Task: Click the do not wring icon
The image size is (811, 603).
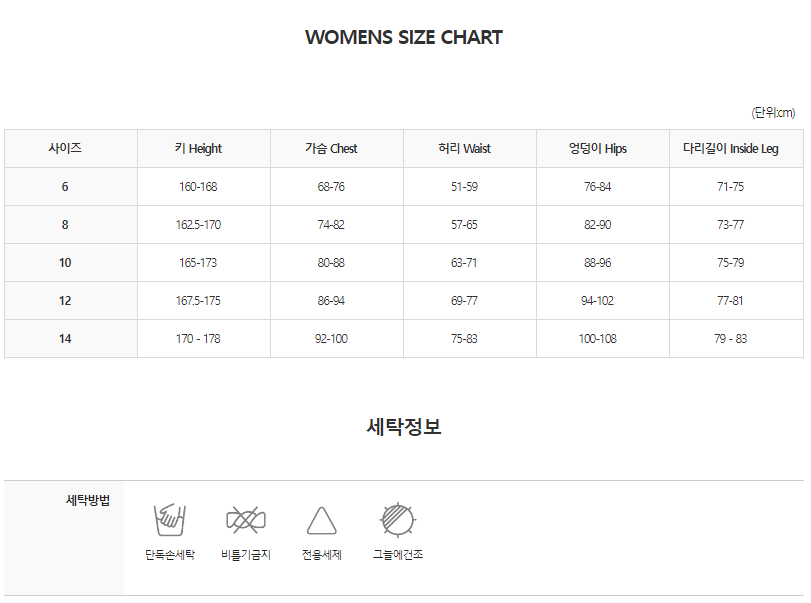Action: [246, 520]
